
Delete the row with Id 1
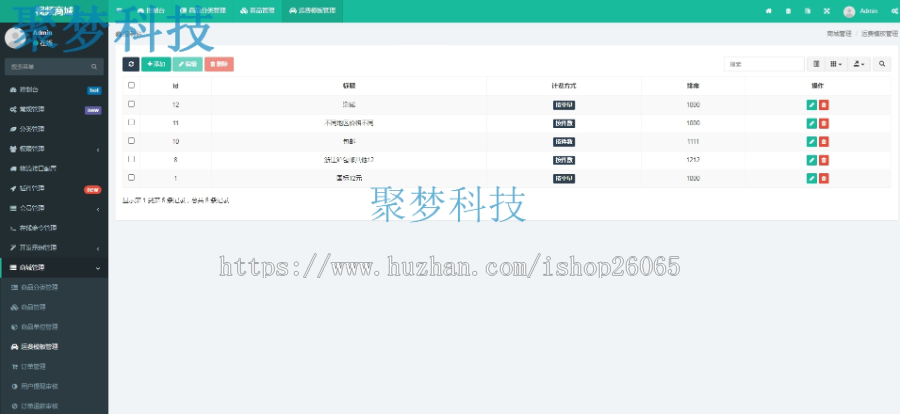pos(824,179)
